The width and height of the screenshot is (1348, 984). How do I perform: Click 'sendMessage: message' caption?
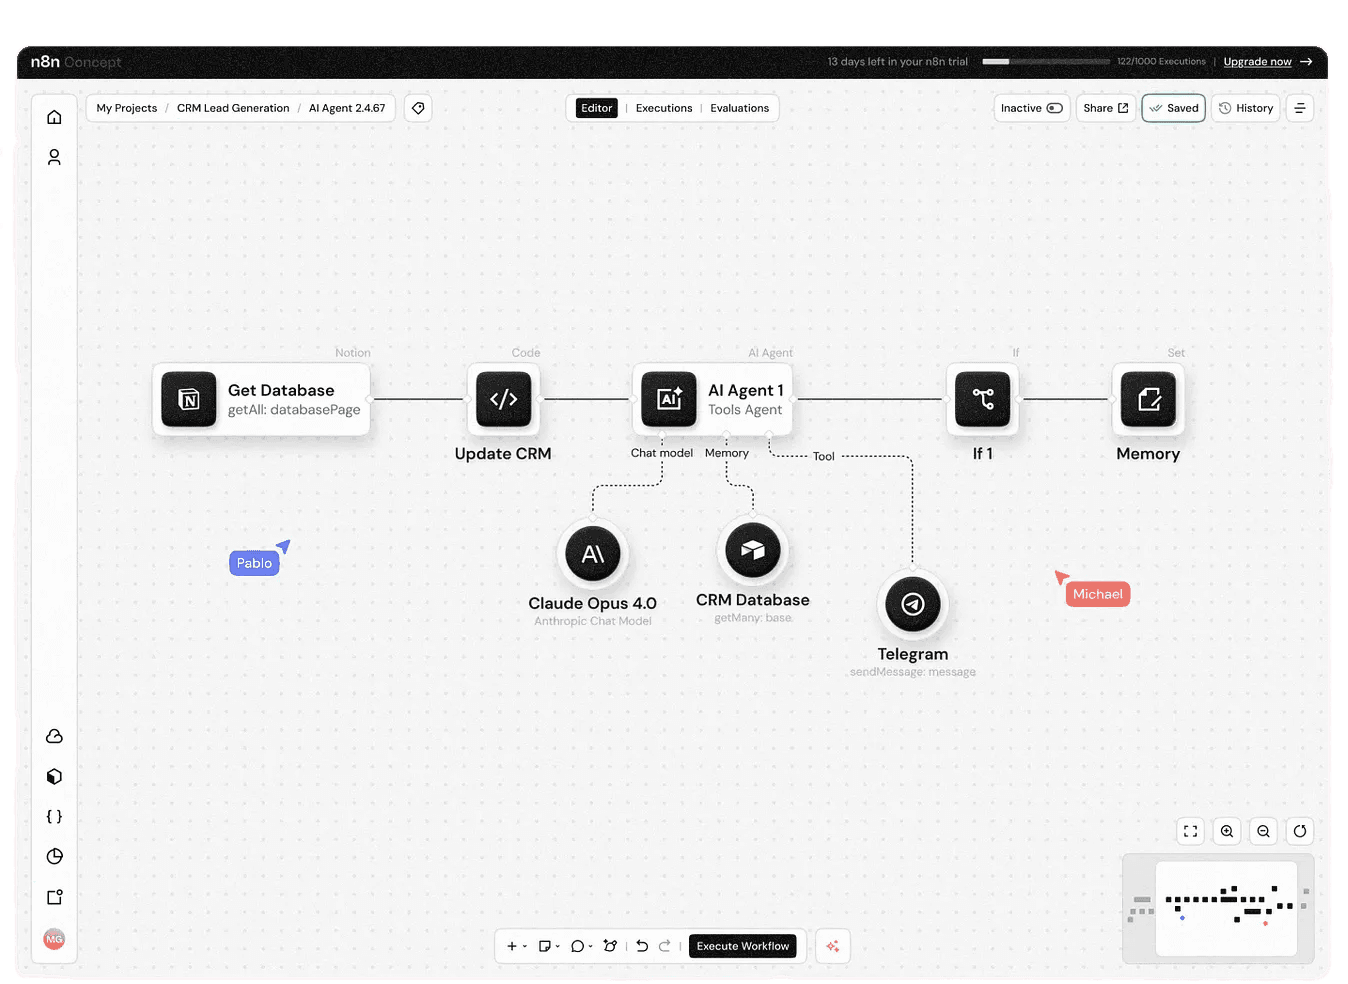click(x=913, y=672)
